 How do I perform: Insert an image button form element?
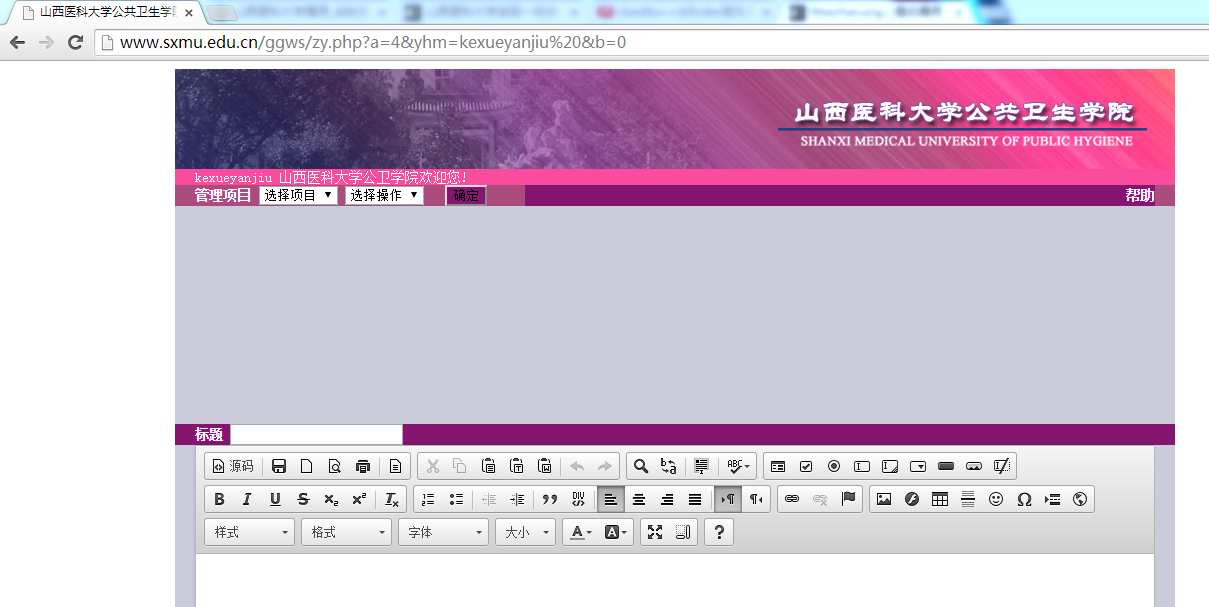pos(974,466)
